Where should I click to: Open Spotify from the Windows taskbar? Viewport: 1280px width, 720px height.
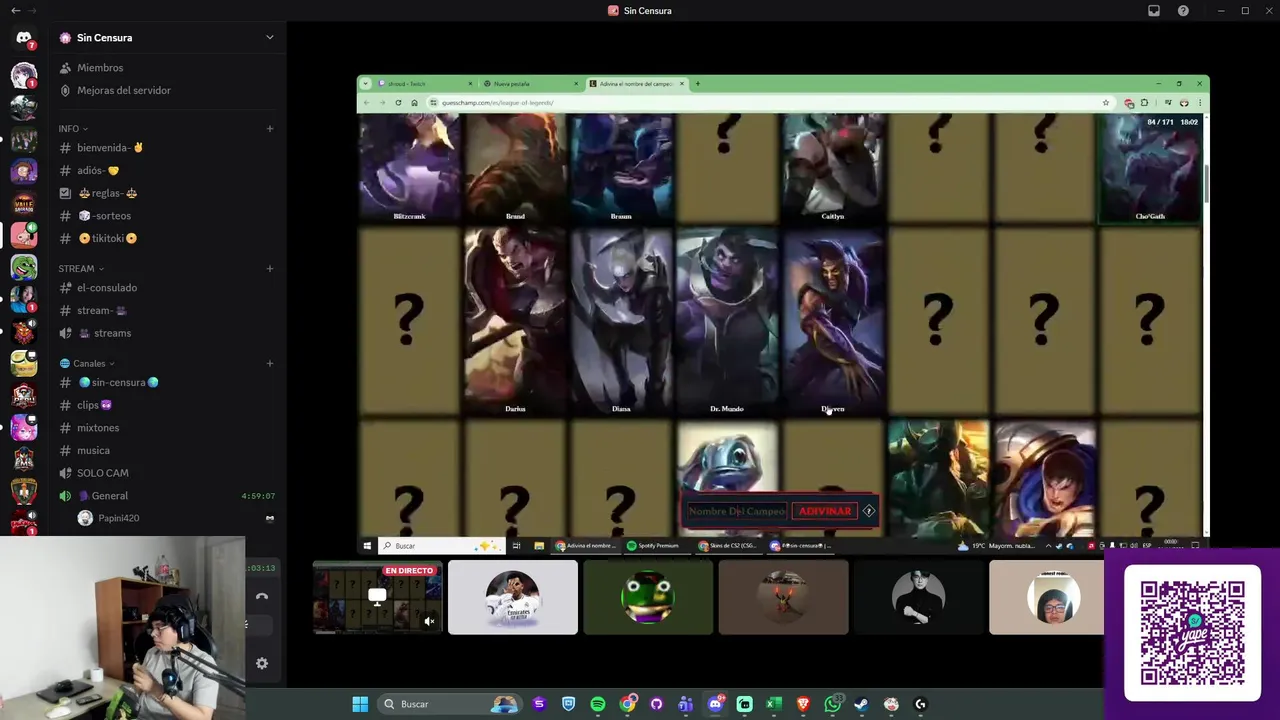(598, 704)
